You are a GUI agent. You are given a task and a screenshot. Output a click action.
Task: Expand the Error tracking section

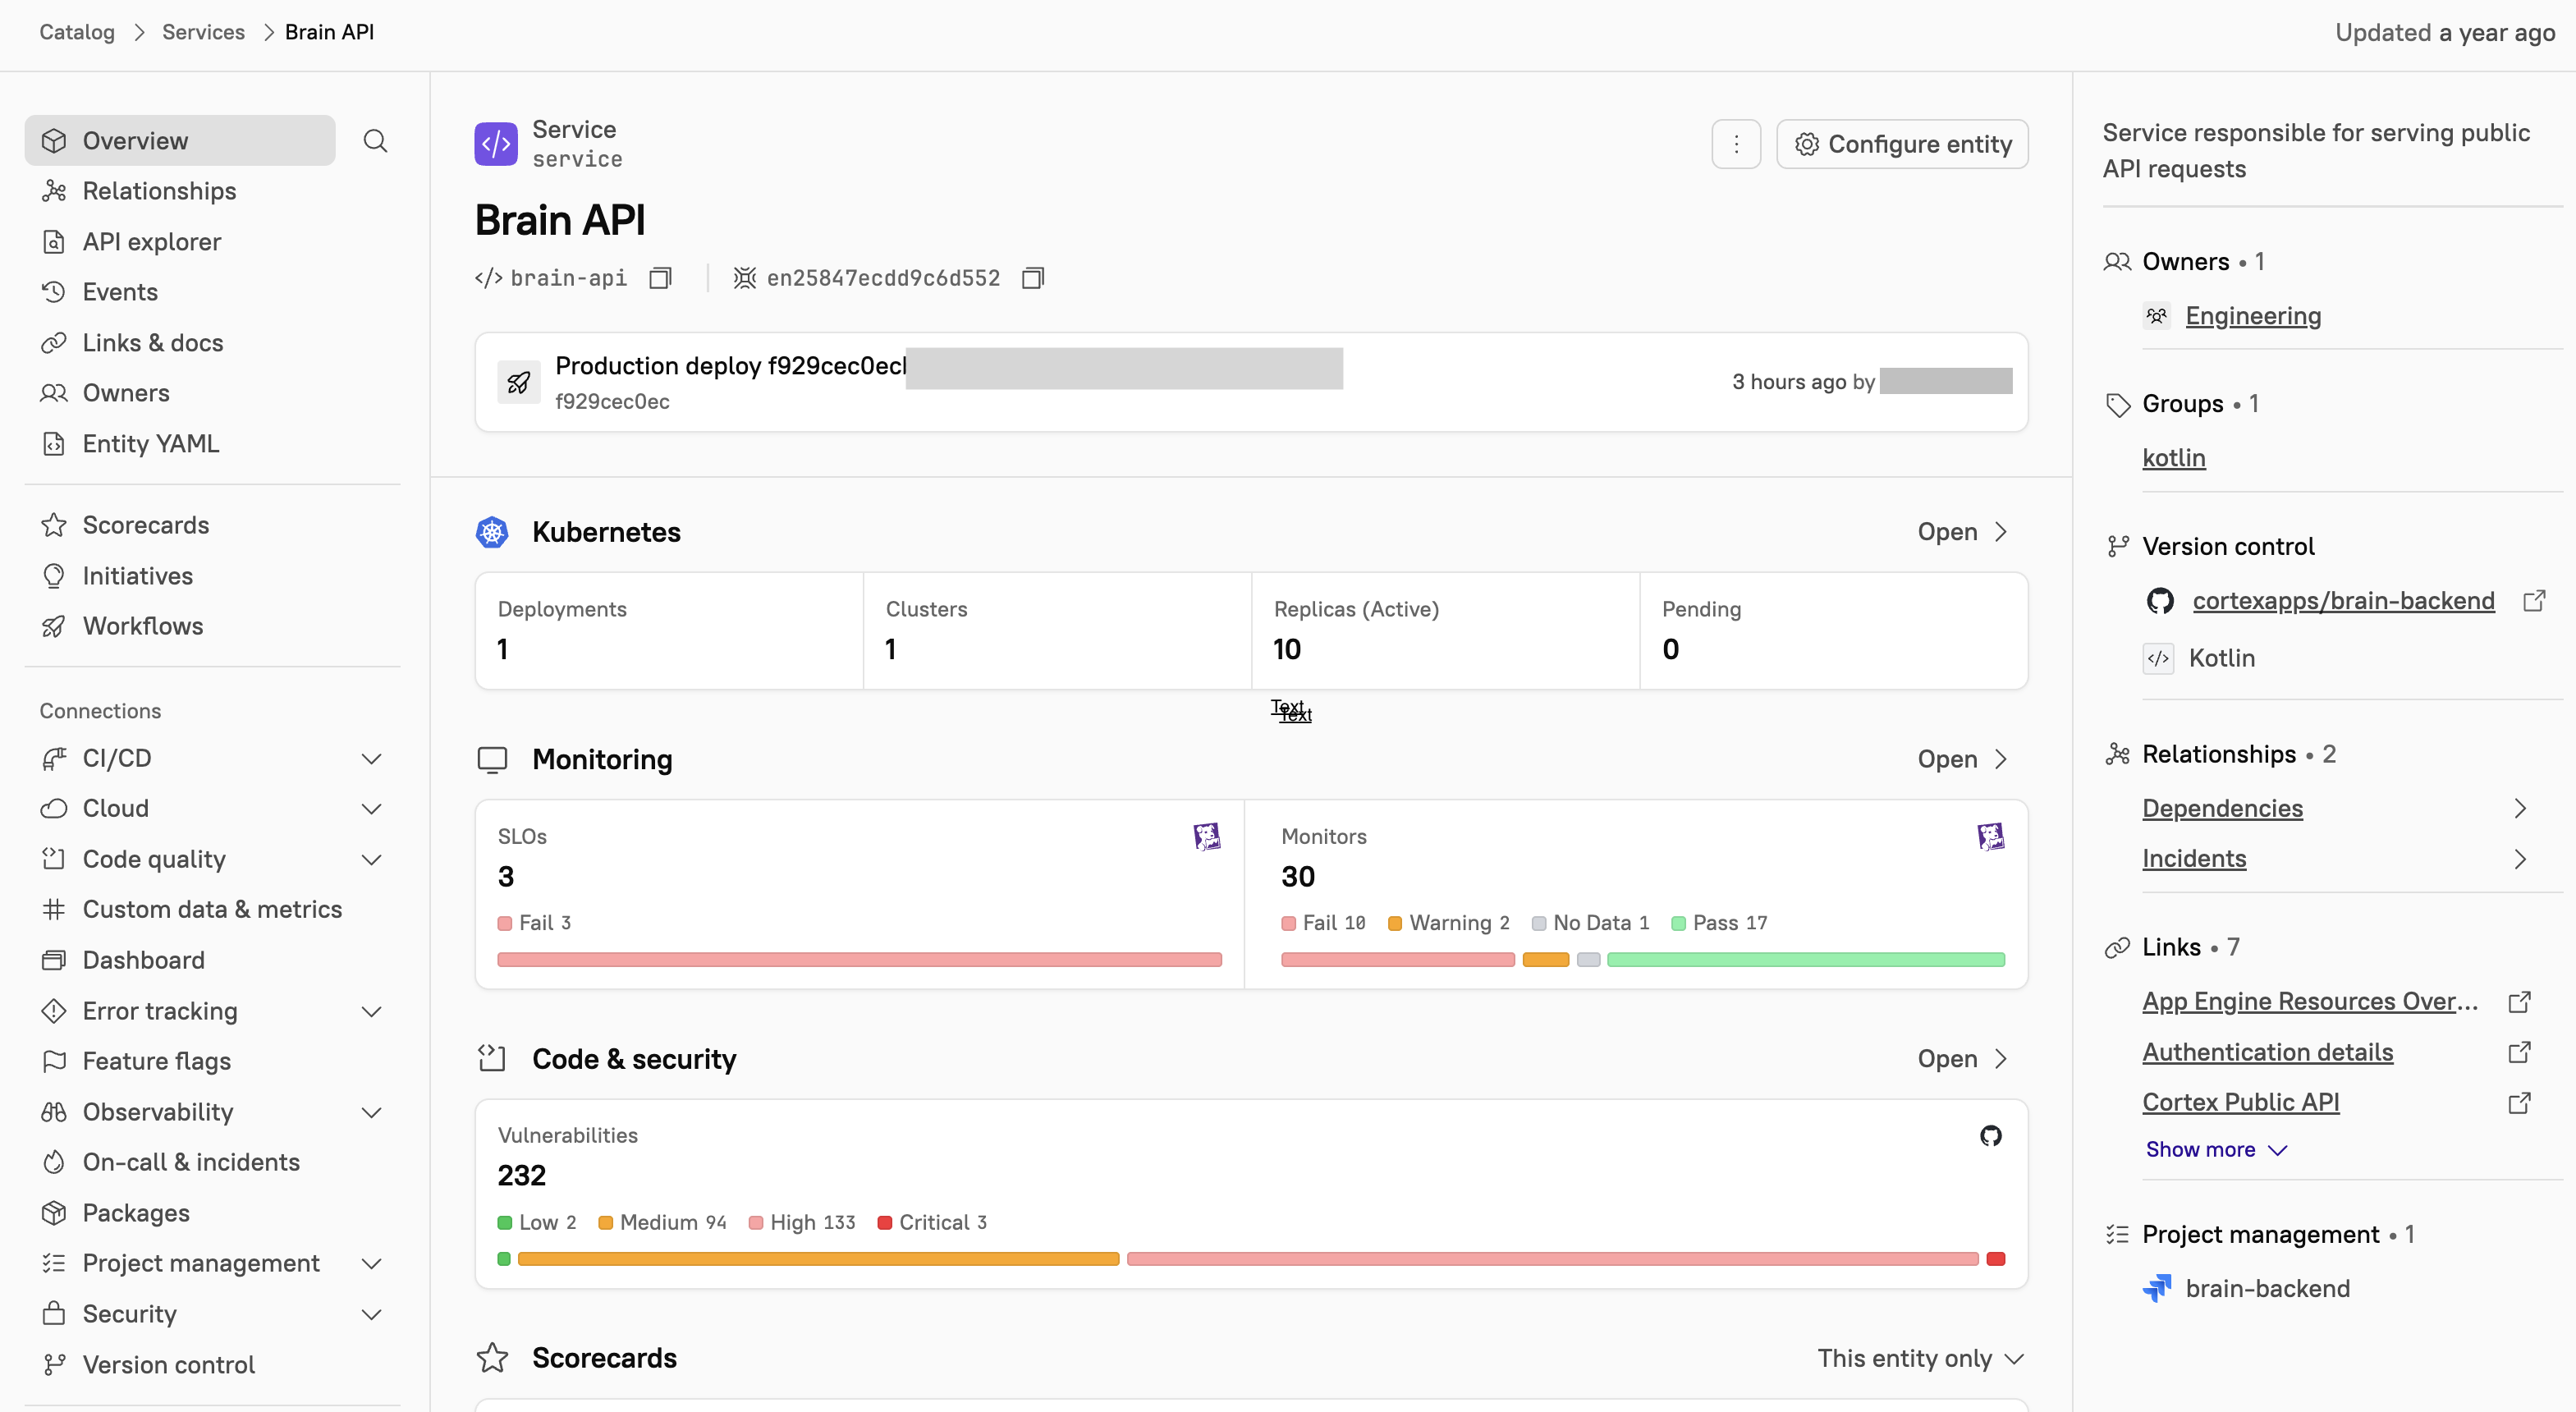tap(371, 1011)
